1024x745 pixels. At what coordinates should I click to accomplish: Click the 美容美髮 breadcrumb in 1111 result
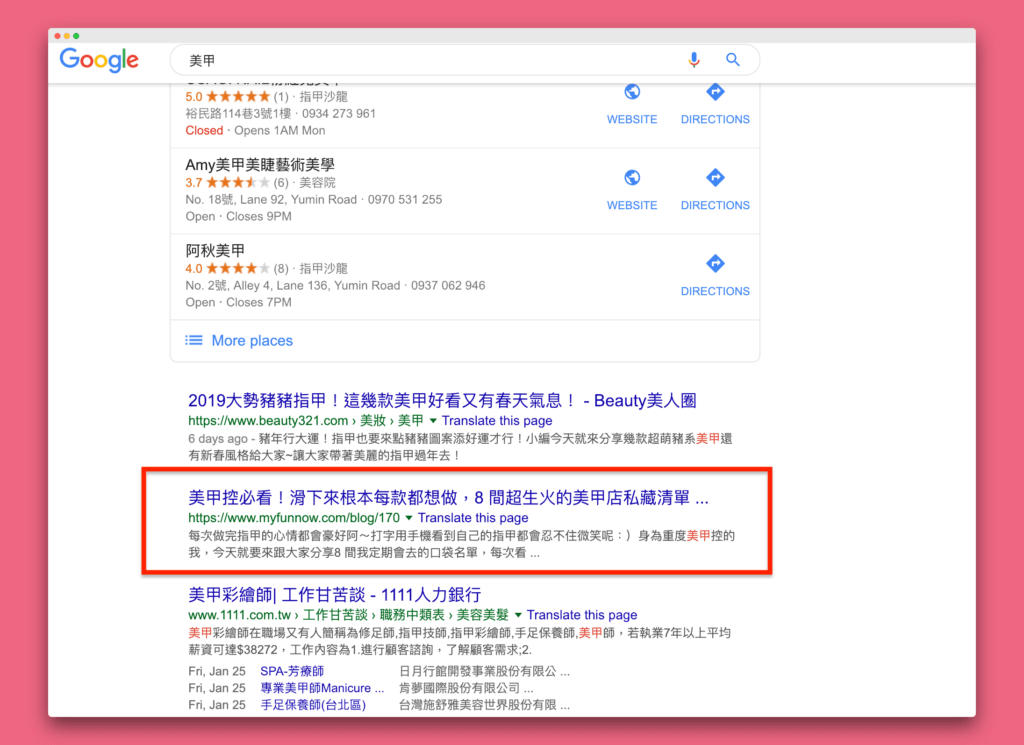coord(483,615)
